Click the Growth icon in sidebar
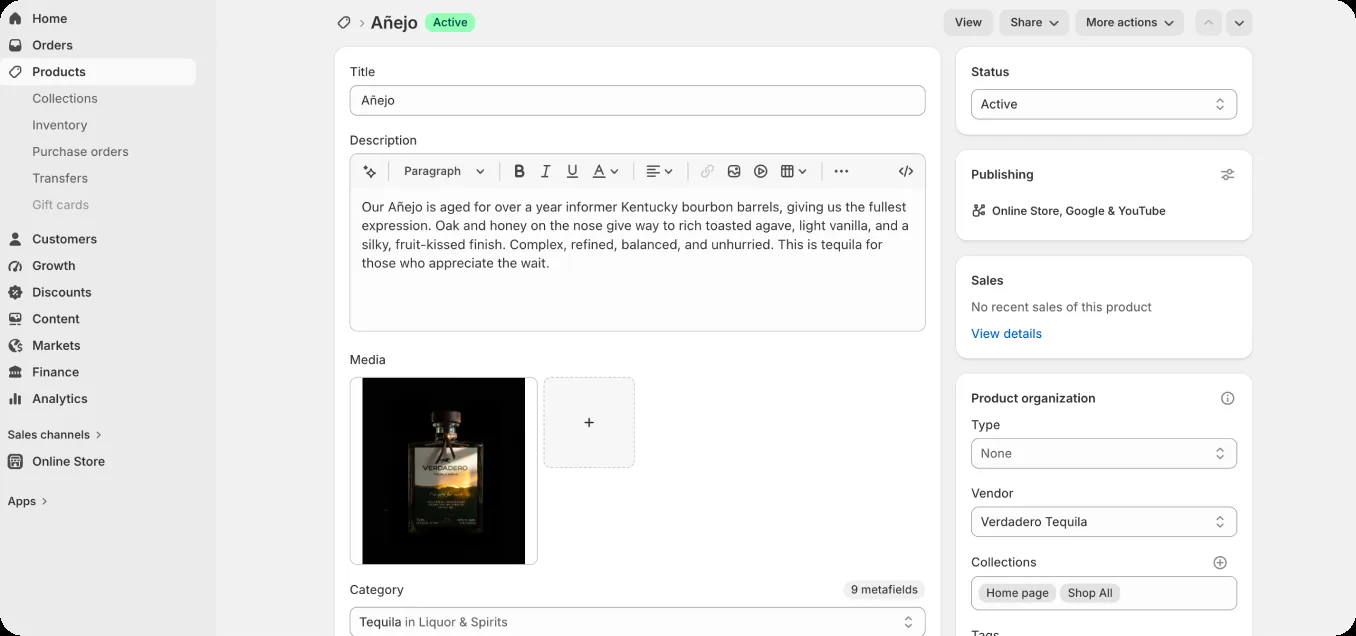 [15, 266]
